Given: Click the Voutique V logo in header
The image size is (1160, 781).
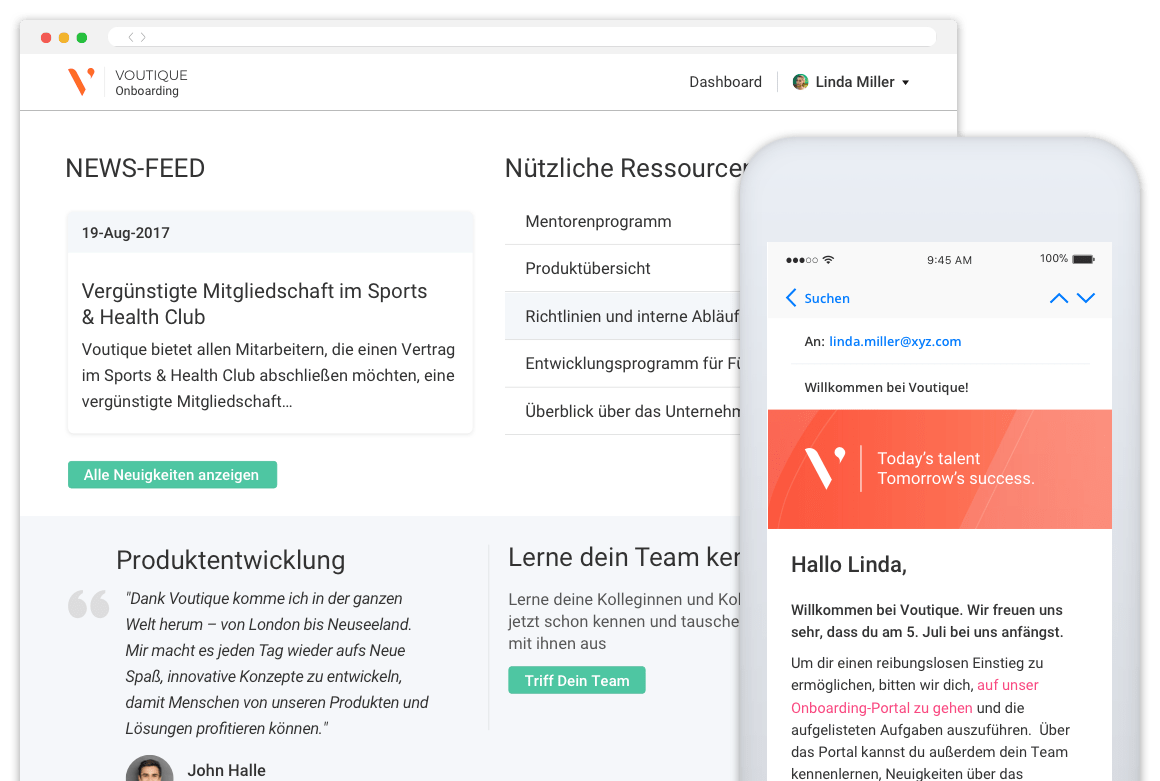Looking at the screenshot, I should pos(81,81).
